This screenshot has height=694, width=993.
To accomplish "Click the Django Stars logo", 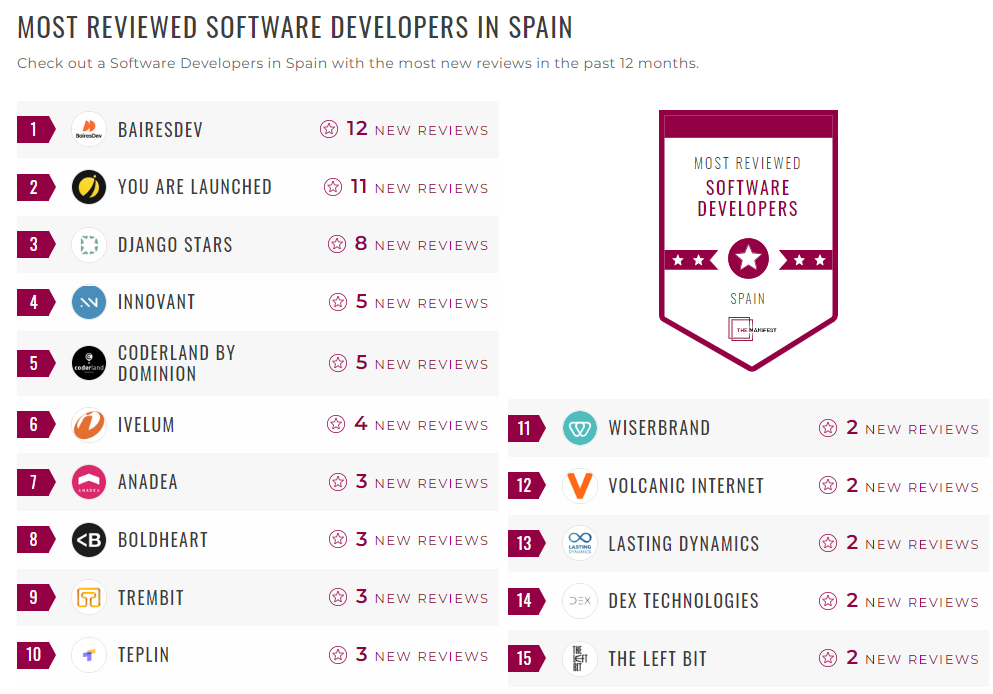I will tap(89, 244).
